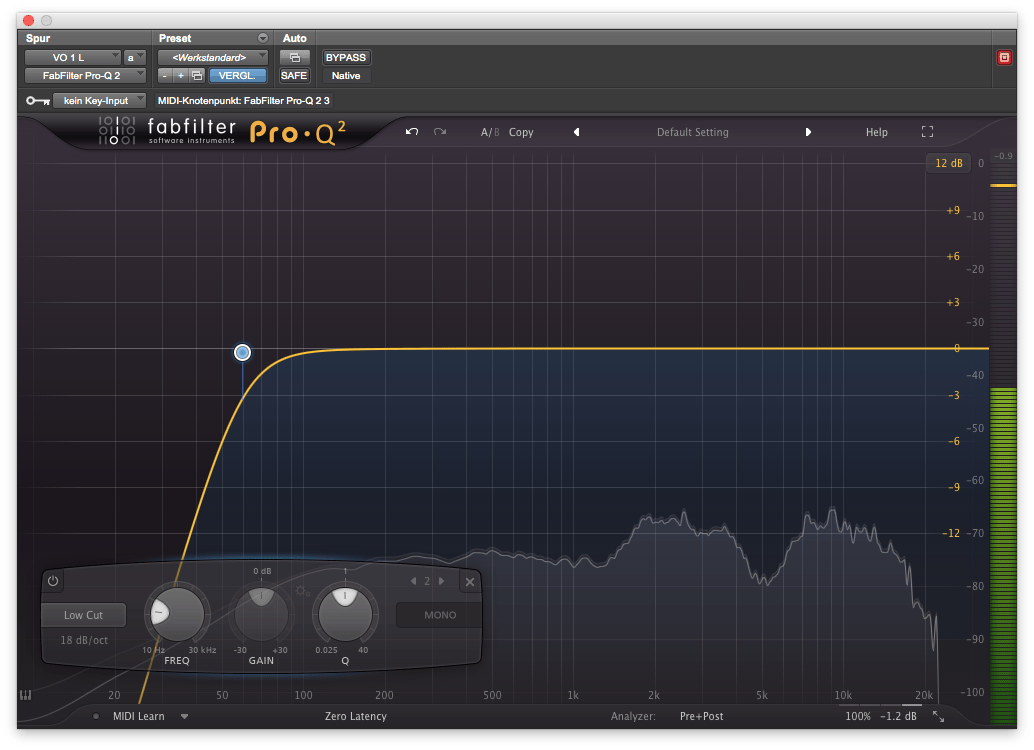Click the -1.2 dB output level
Screen dimensions: 1034x750
point(898,716)
